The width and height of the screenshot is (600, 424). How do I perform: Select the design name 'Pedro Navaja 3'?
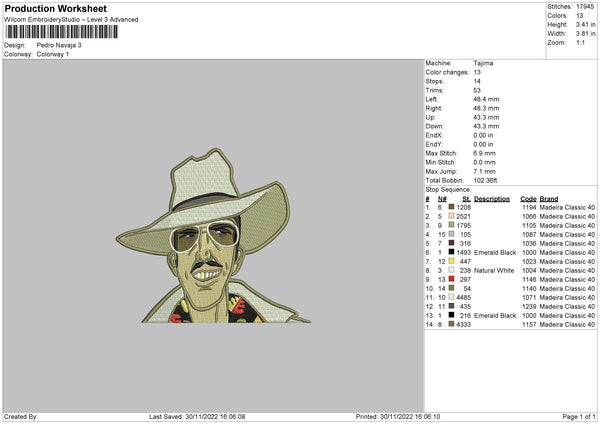click(59, 45)
